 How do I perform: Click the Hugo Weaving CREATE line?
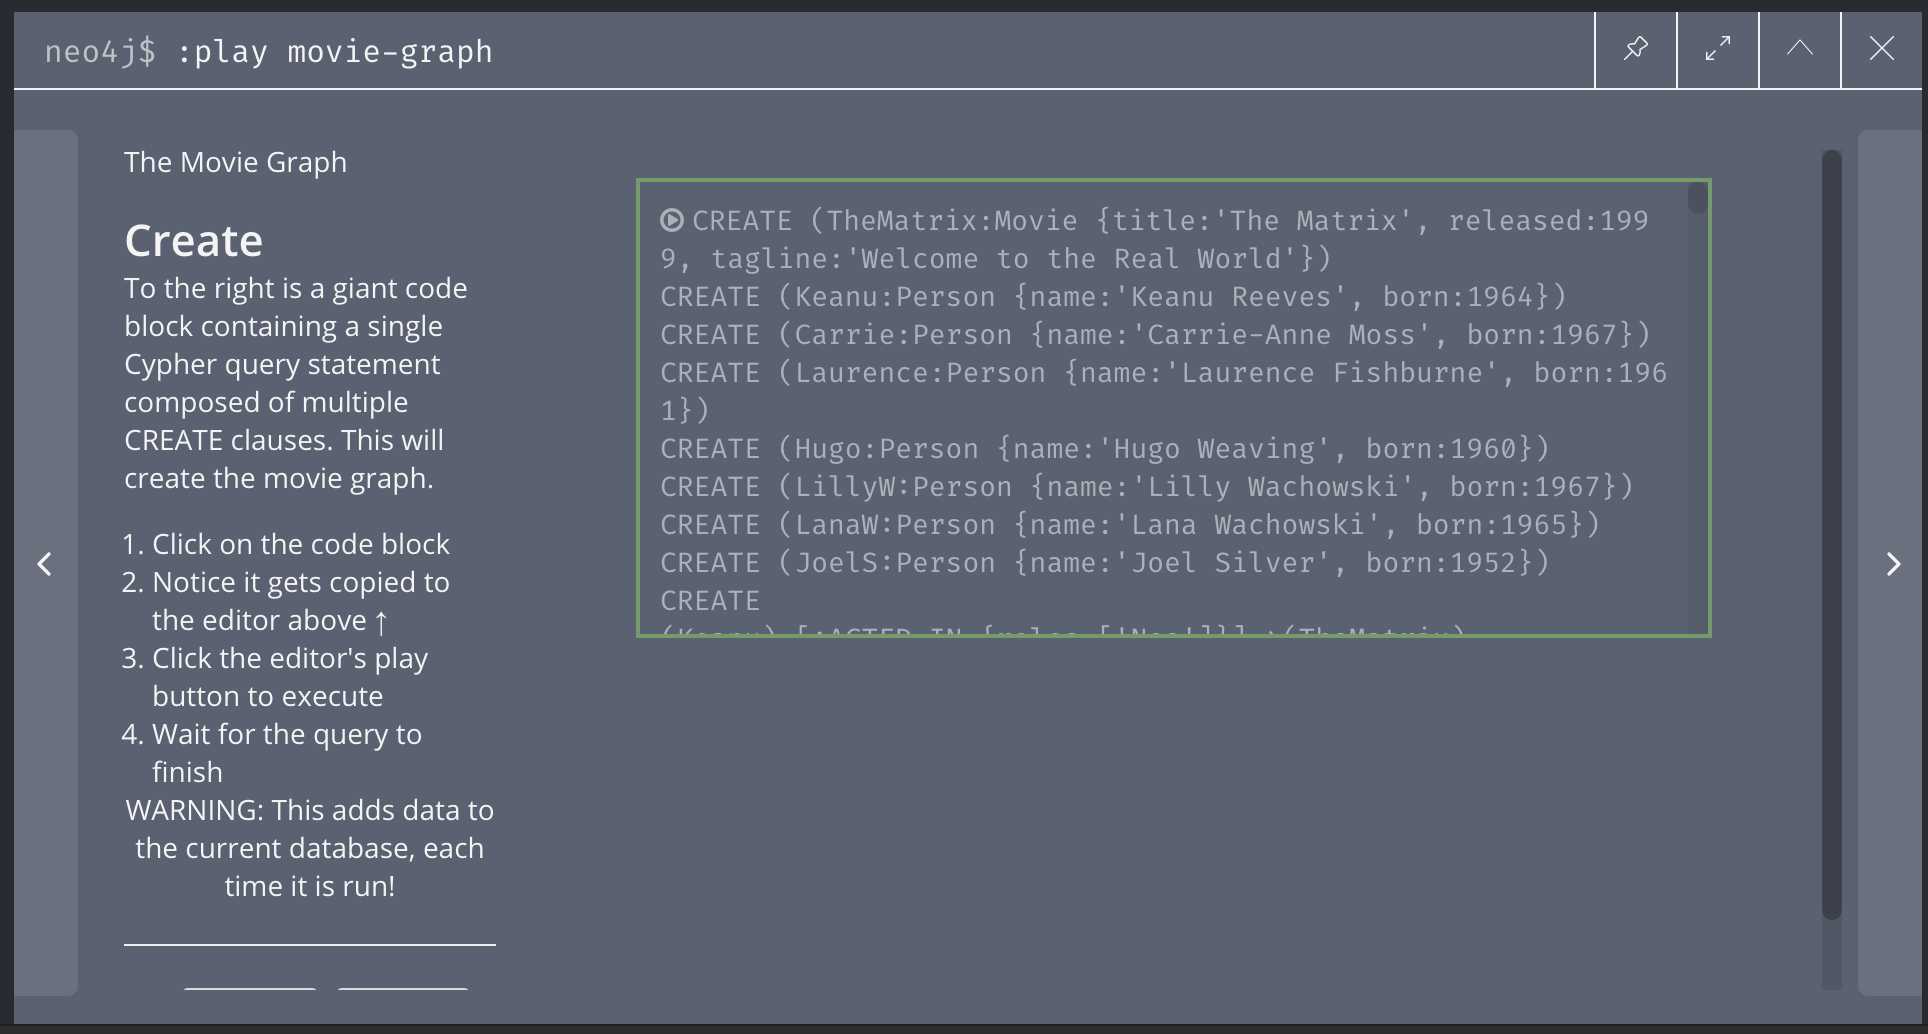1105,449
